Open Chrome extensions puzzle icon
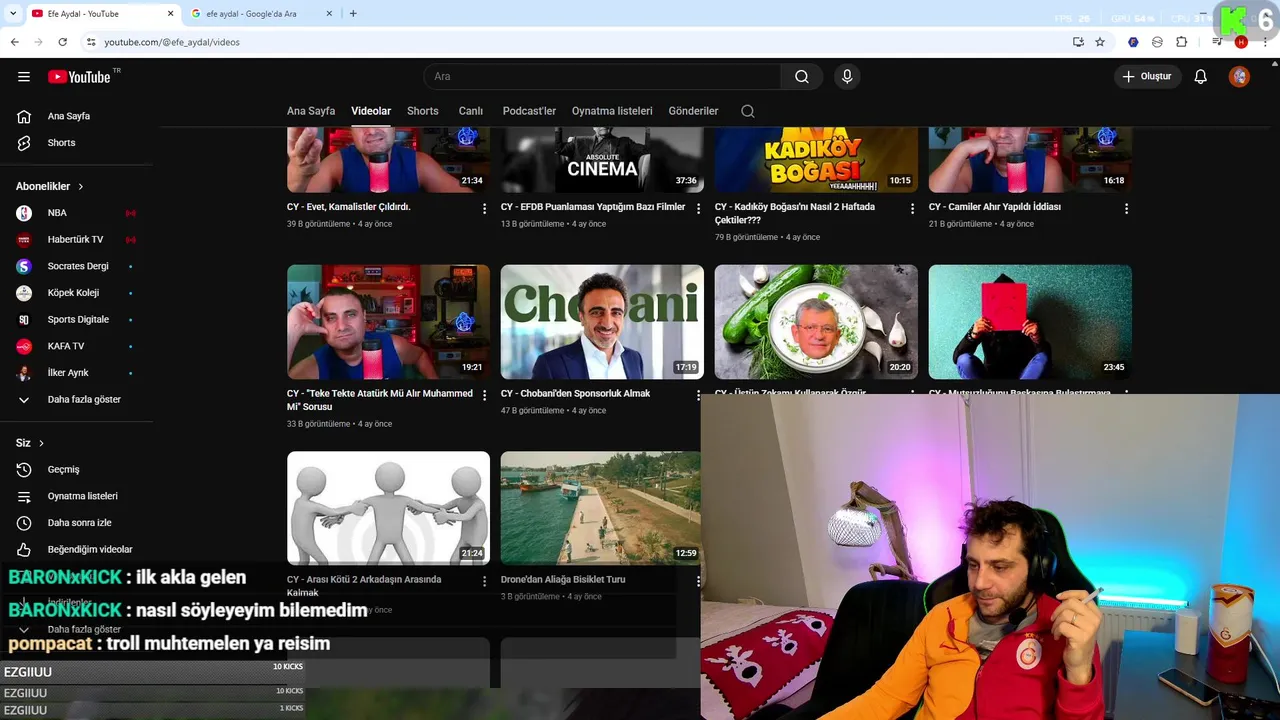The width and height of the screenshot is (1280, 720). (x=1181, y=42)
